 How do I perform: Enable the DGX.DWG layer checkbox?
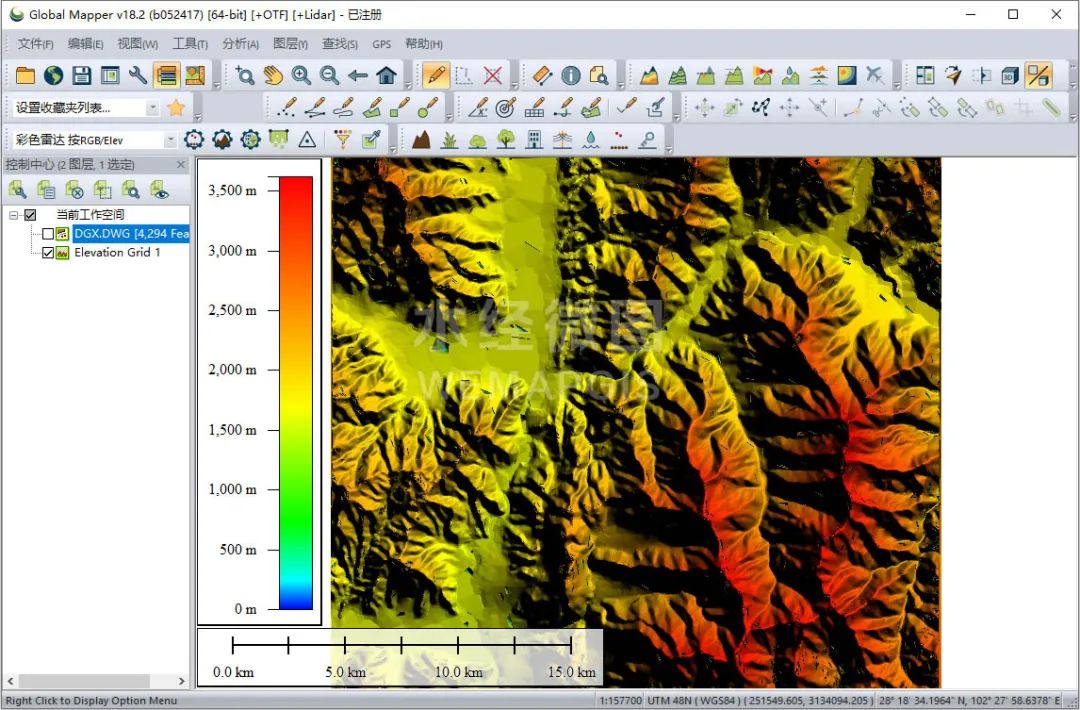(48, 234)
